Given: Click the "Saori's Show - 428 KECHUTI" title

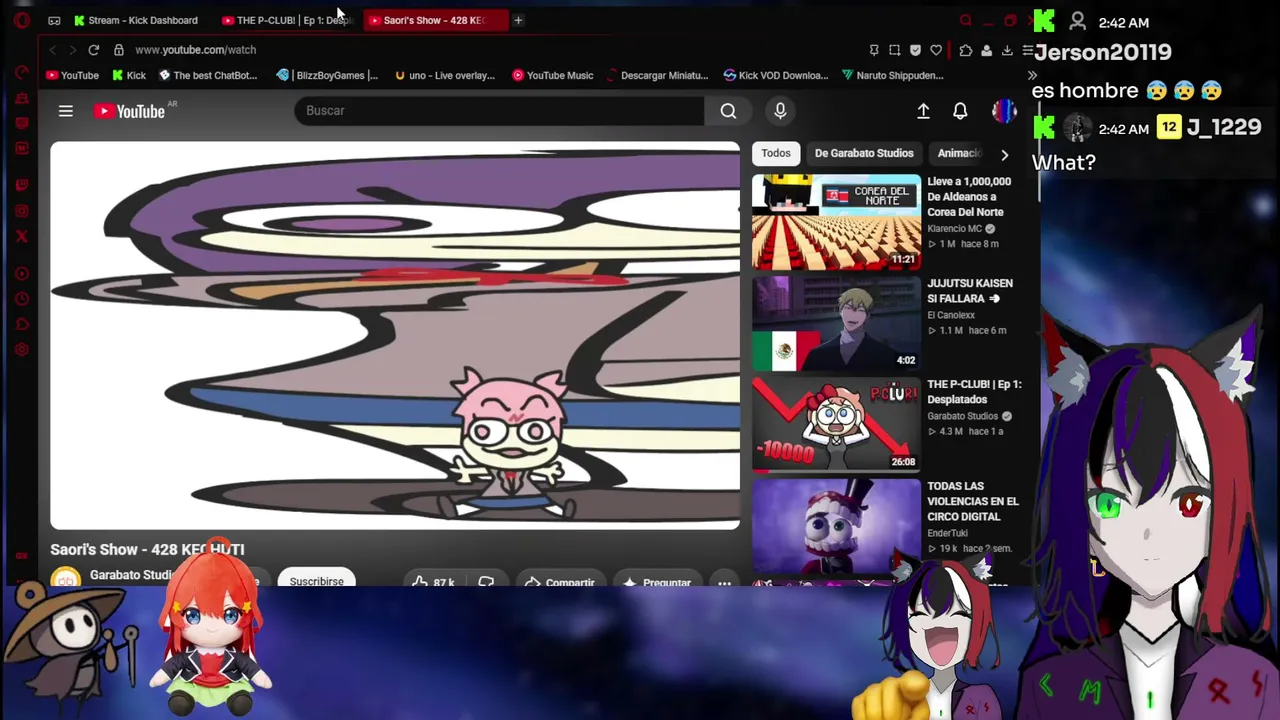Looking at the screenshot, I should click(x=147, y=549).
